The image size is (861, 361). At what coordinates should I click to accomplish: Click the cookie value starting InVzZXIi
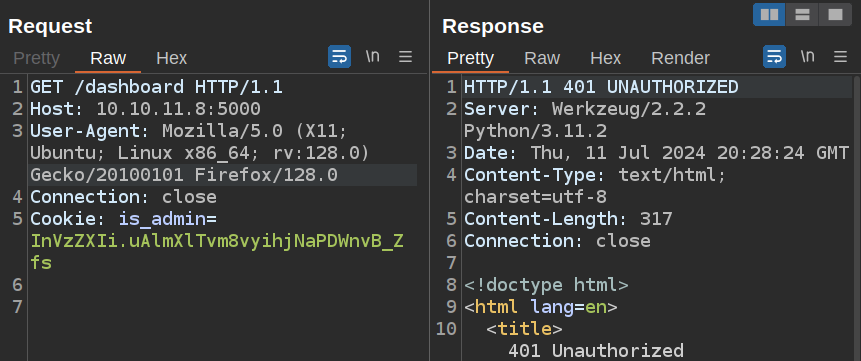click(x=217, y=252)
